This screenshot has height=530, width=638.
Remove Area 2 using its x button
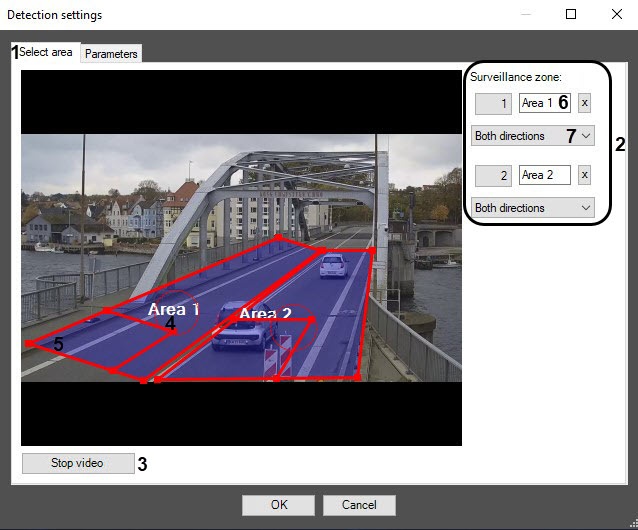click(585, 175)
